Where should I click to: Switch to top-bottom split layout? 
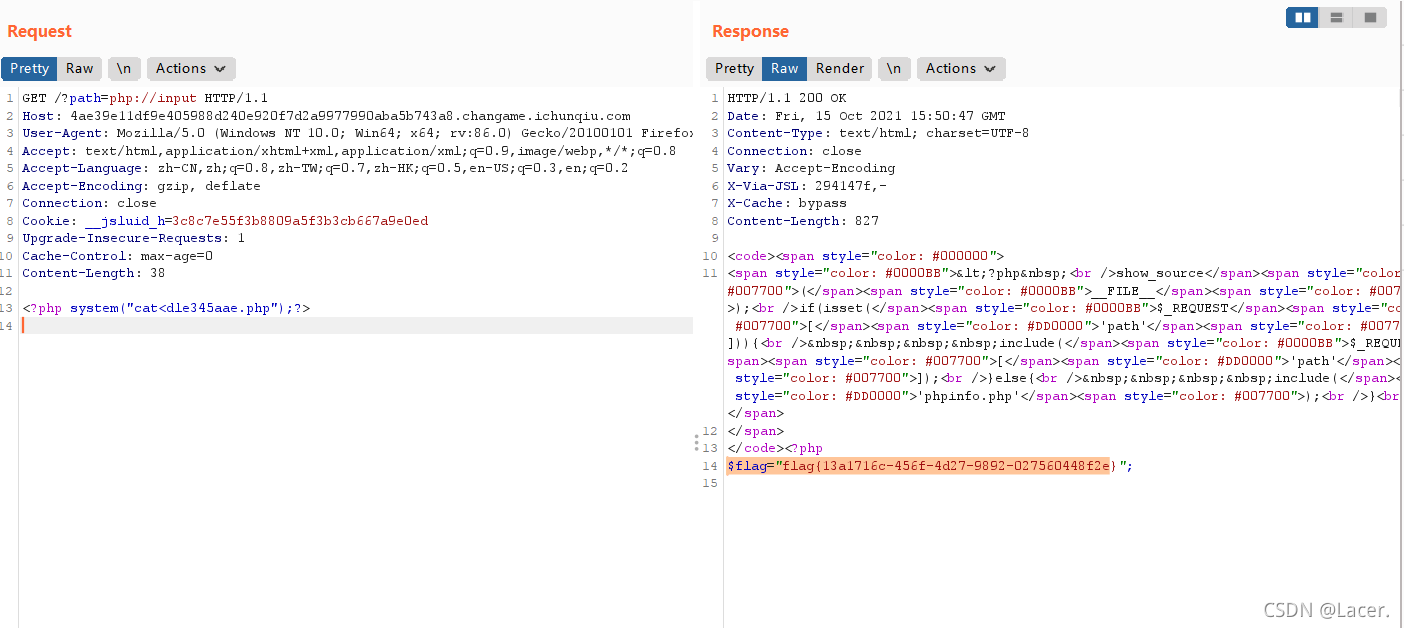pyautogui.click(x=1336, y=17)
